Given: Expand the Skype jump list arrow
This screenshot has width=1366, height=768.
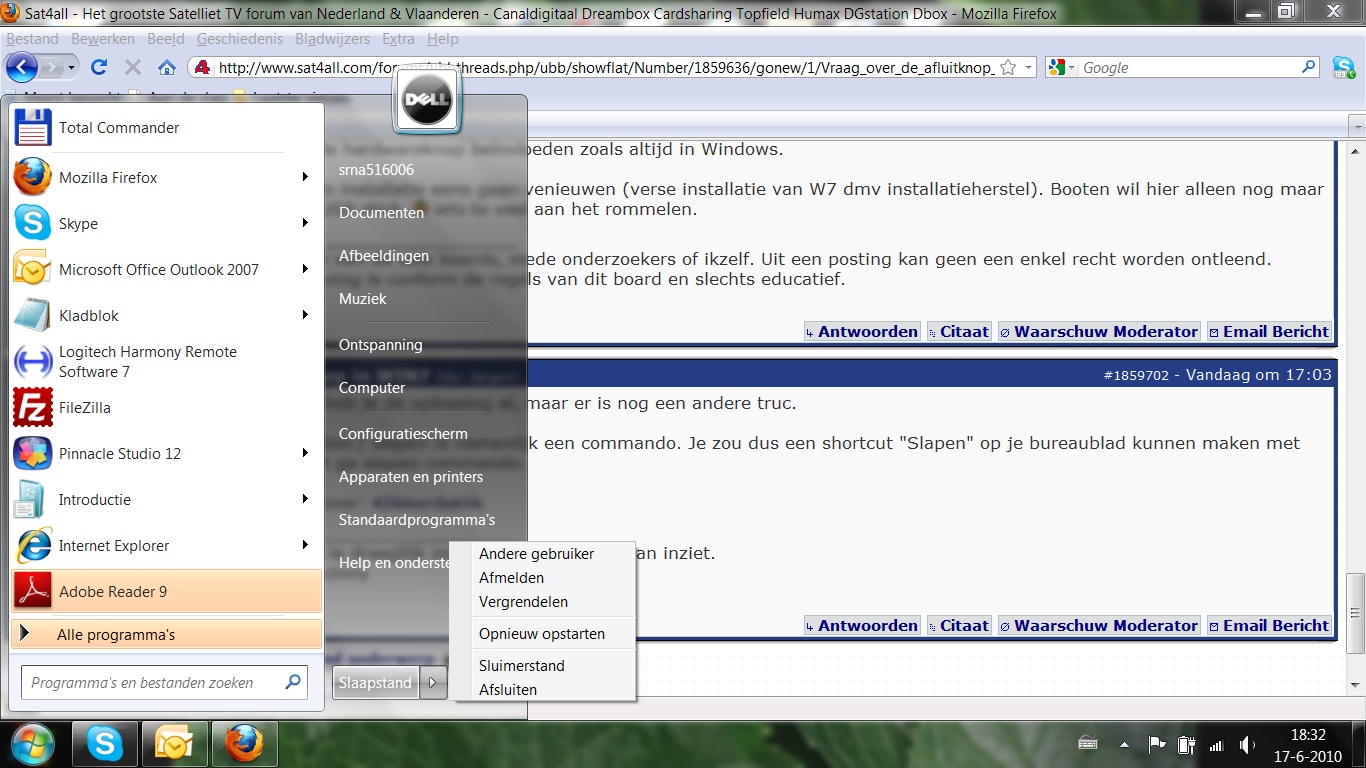Looking at the screenshot, I should click(305, 224).
